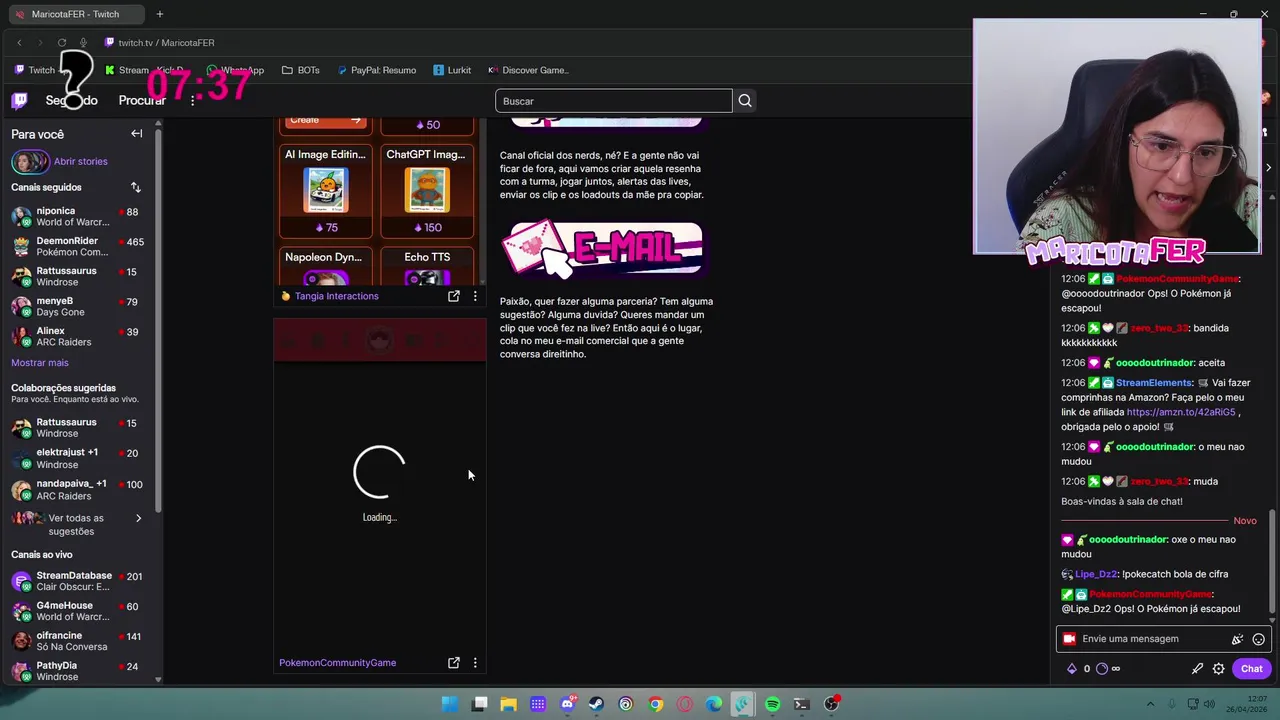This screenshot has width=1280, height=720.
Task: Open Steam from the taskbar
Action: pyautogui.click(x=596, y=704)
